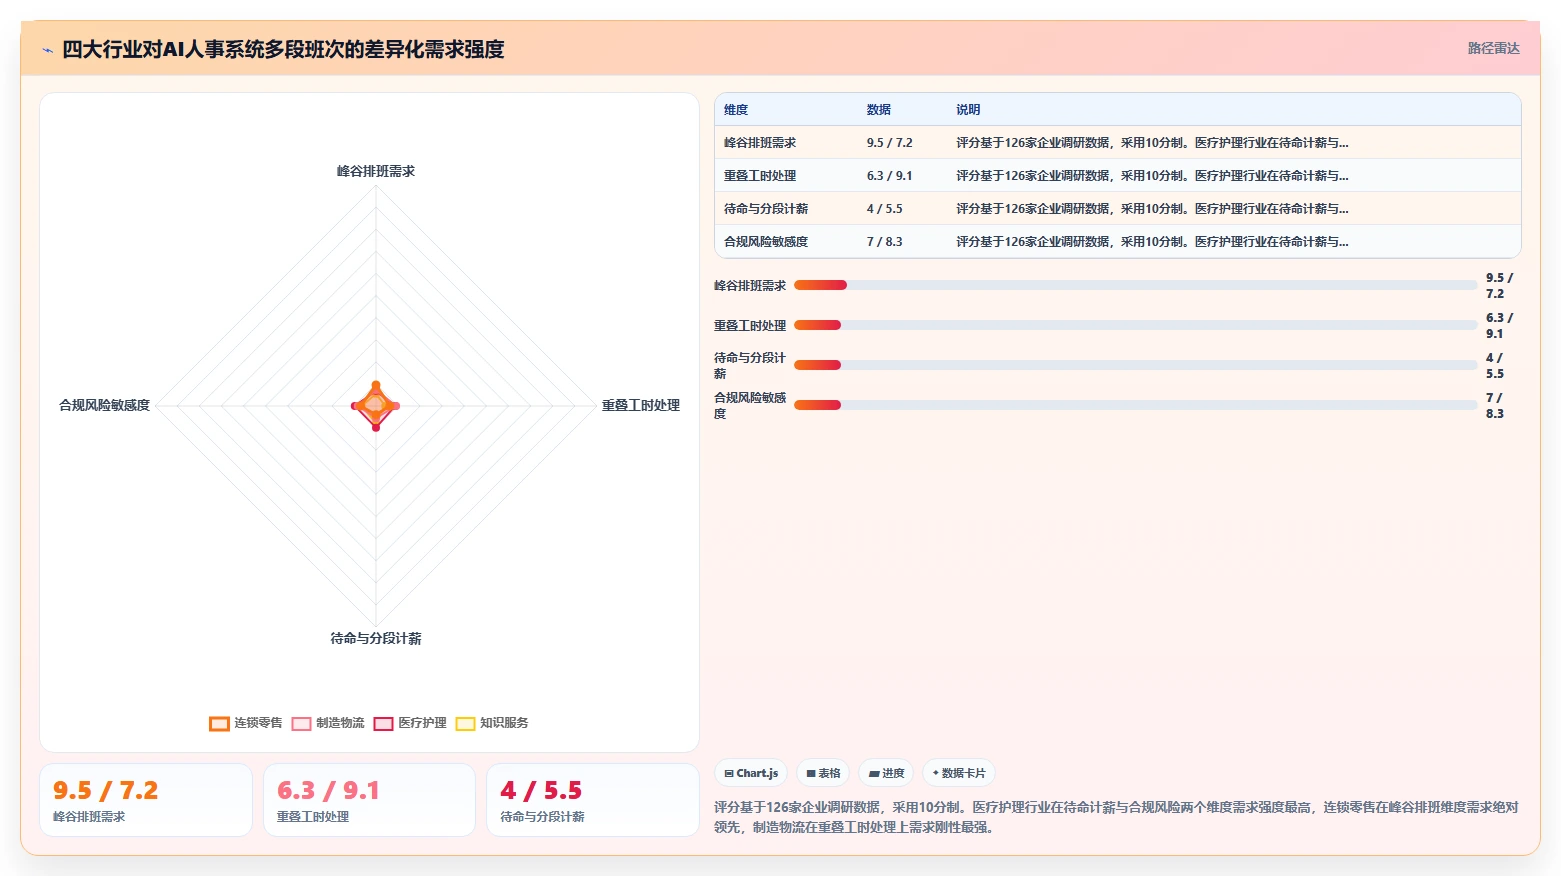Click table value 9.5 / 7.2

point(890,143)
